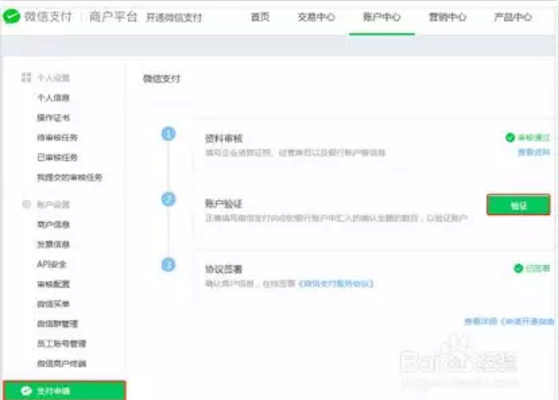The image size is (559, 400).
Task: Switch to the 营销中心 tab
Action: tap(447, 17)
